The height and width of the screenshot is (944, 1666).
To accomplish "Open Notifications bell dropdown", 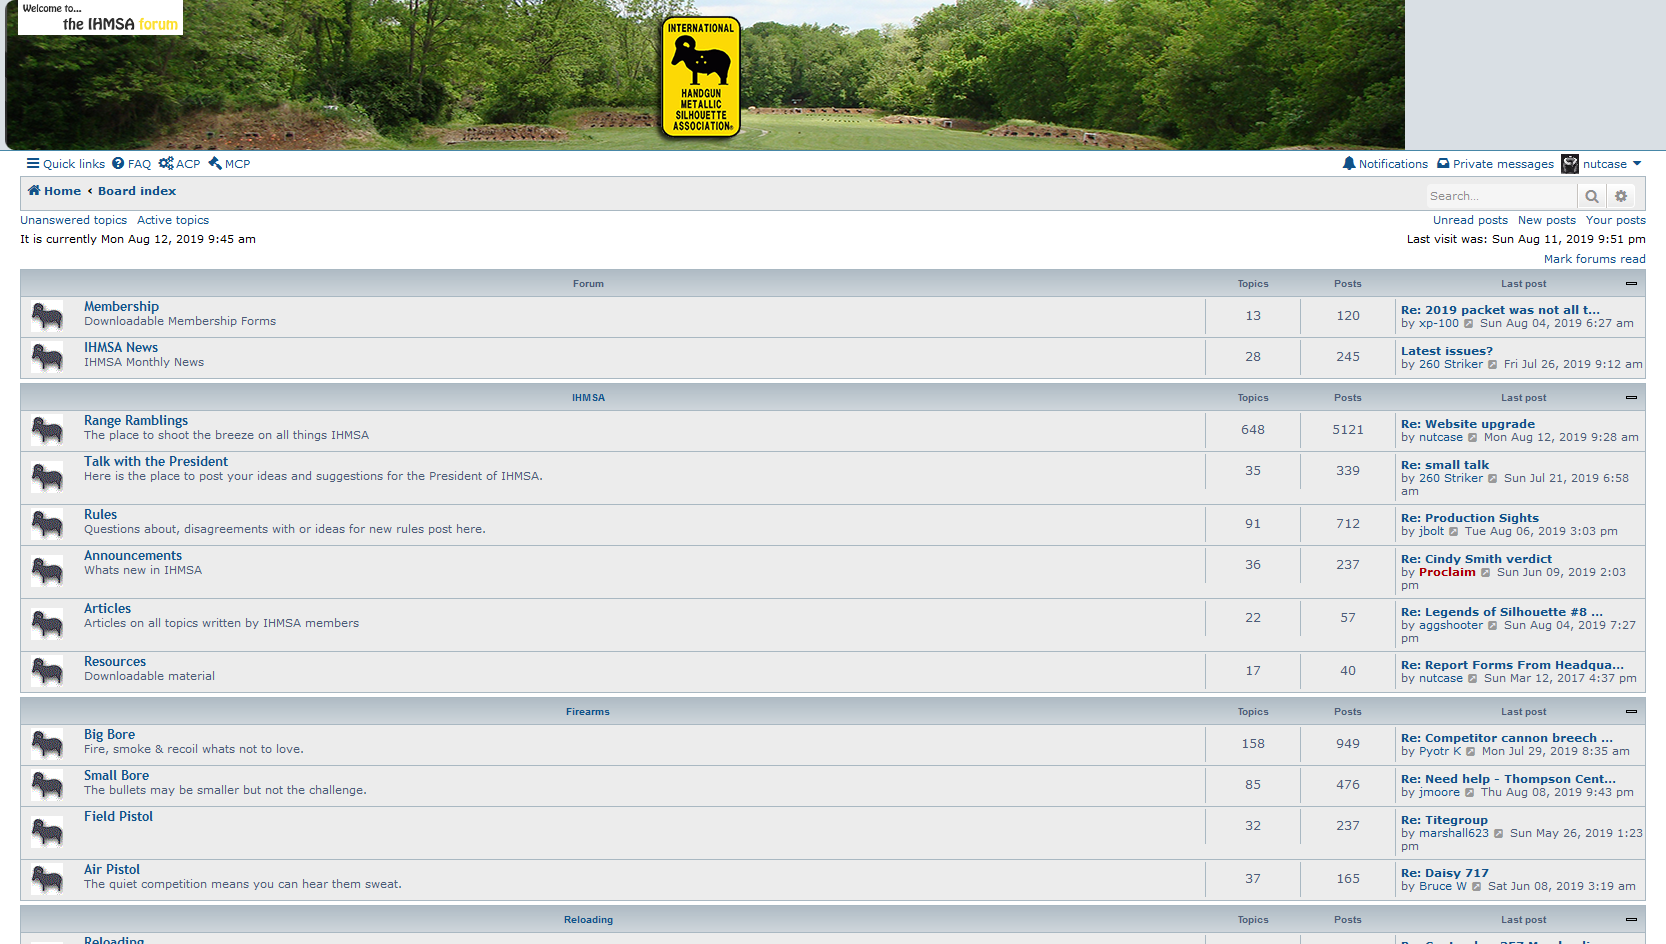I will [x=1385, y=164].
